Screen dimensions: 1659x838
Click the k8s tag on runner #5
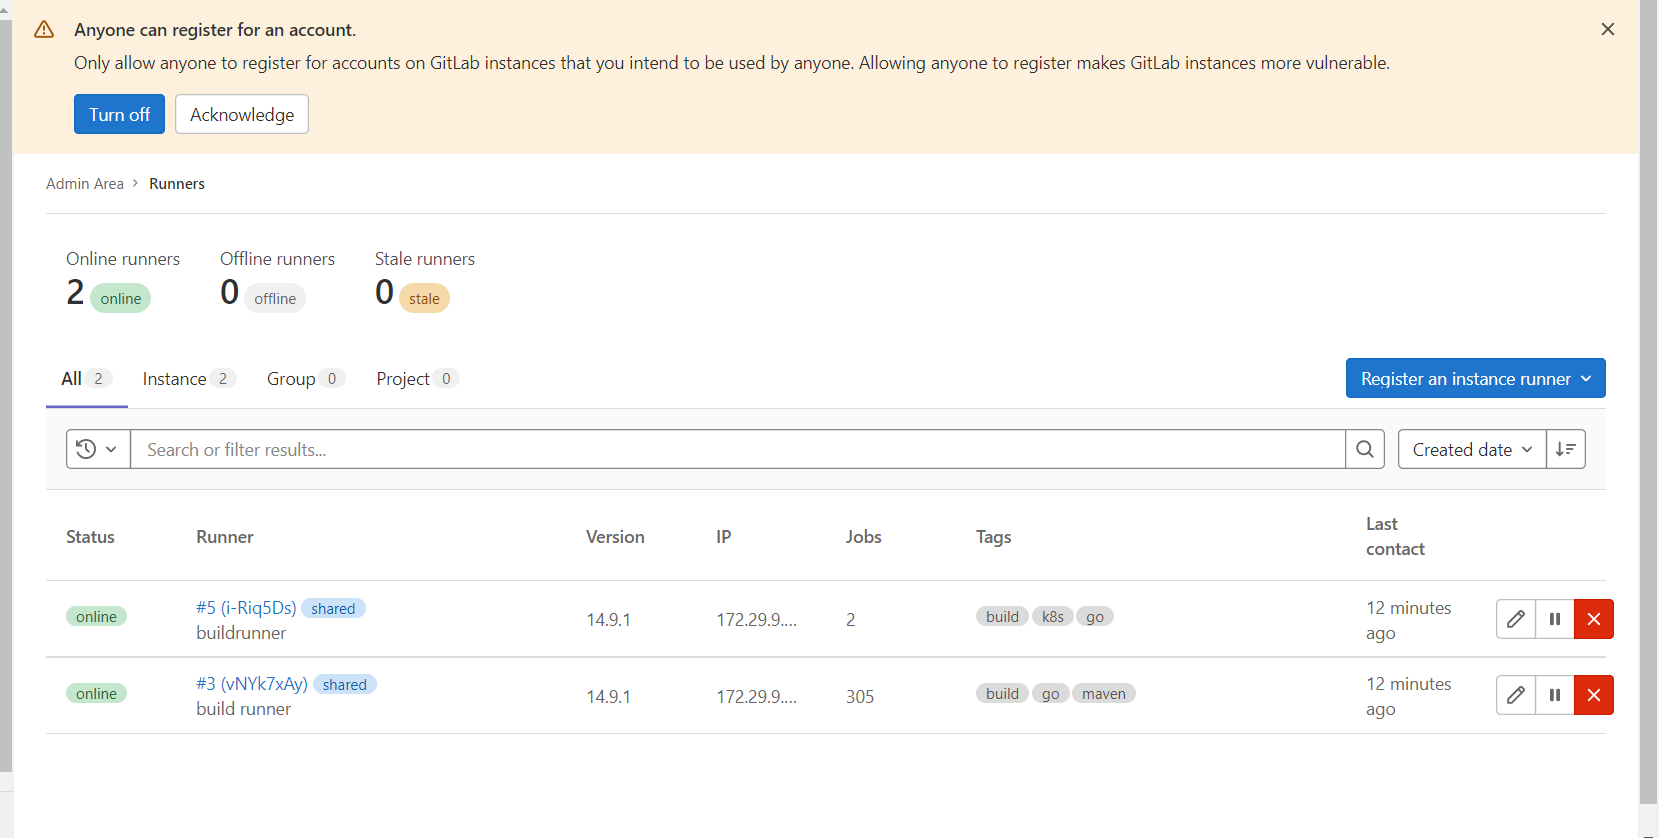[x=1052, y=616]
